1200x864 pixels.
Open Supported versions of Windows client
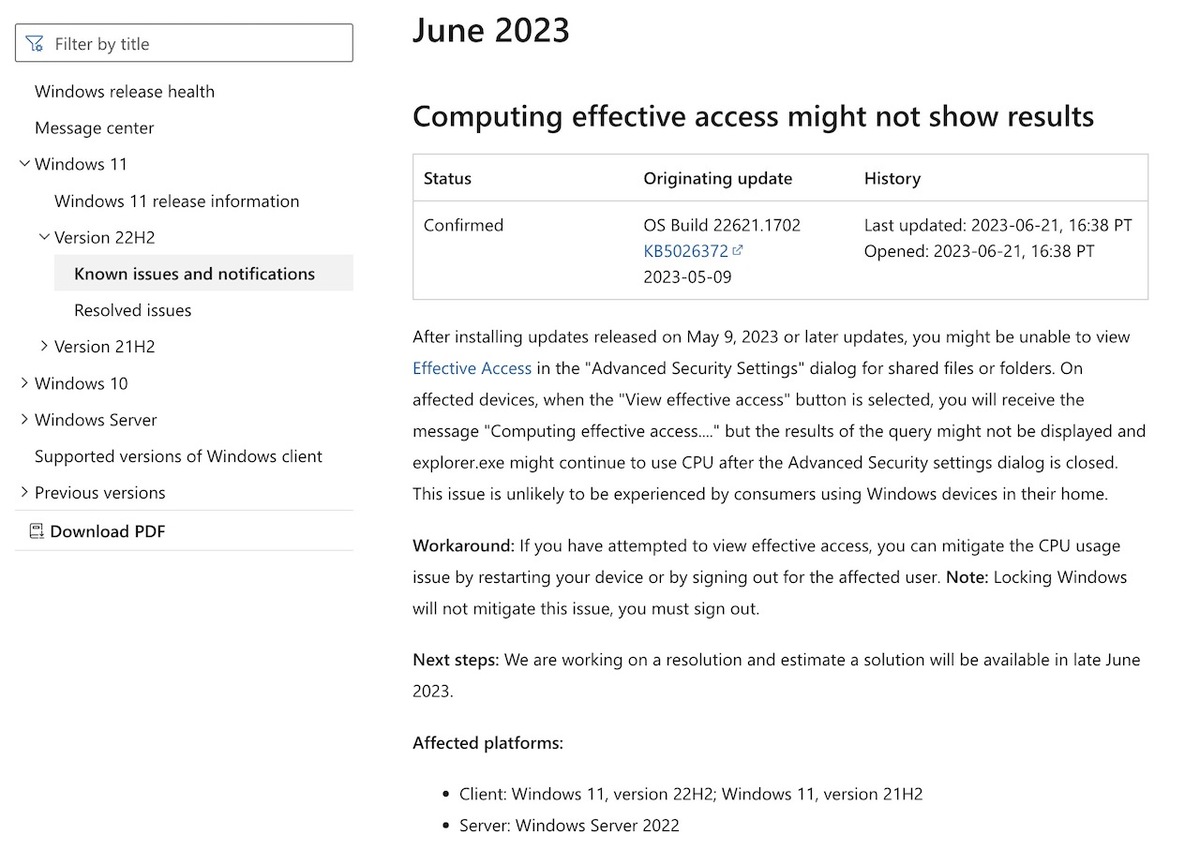(x=179, y=456)
